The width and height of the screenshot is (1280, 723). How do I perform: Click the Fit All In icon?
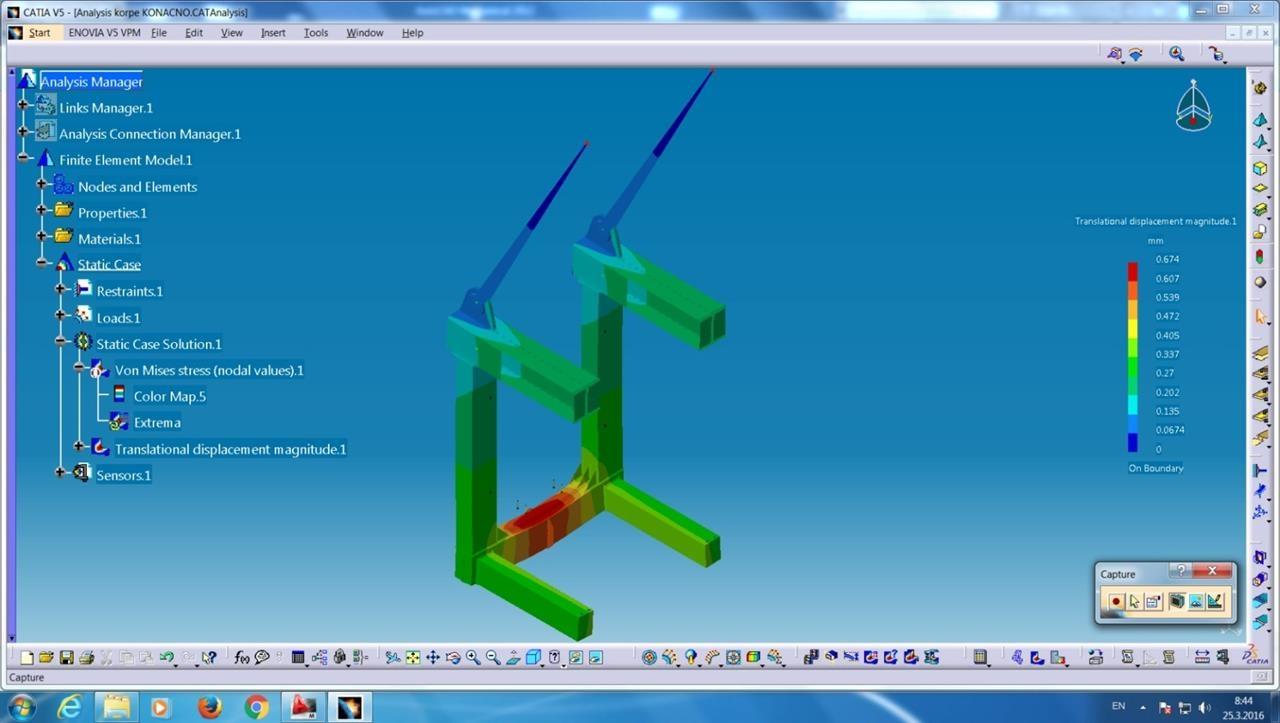click(x=413, y=657)
